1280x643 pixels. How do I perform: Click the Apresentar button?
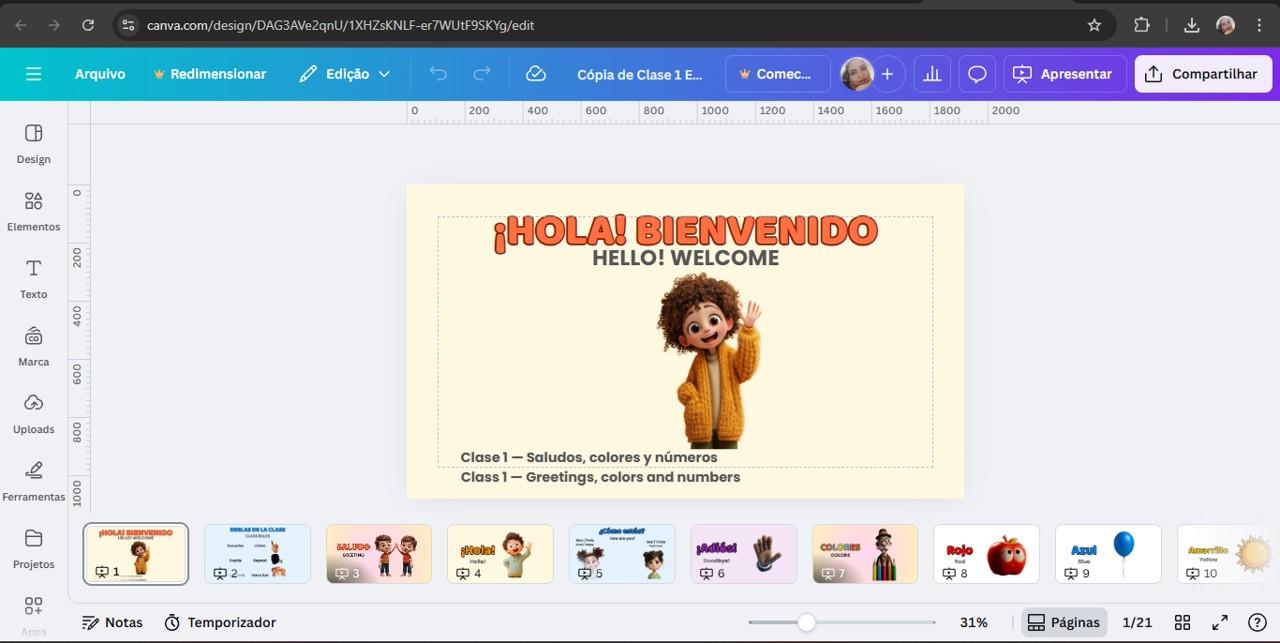click(x=1064, y=74)
